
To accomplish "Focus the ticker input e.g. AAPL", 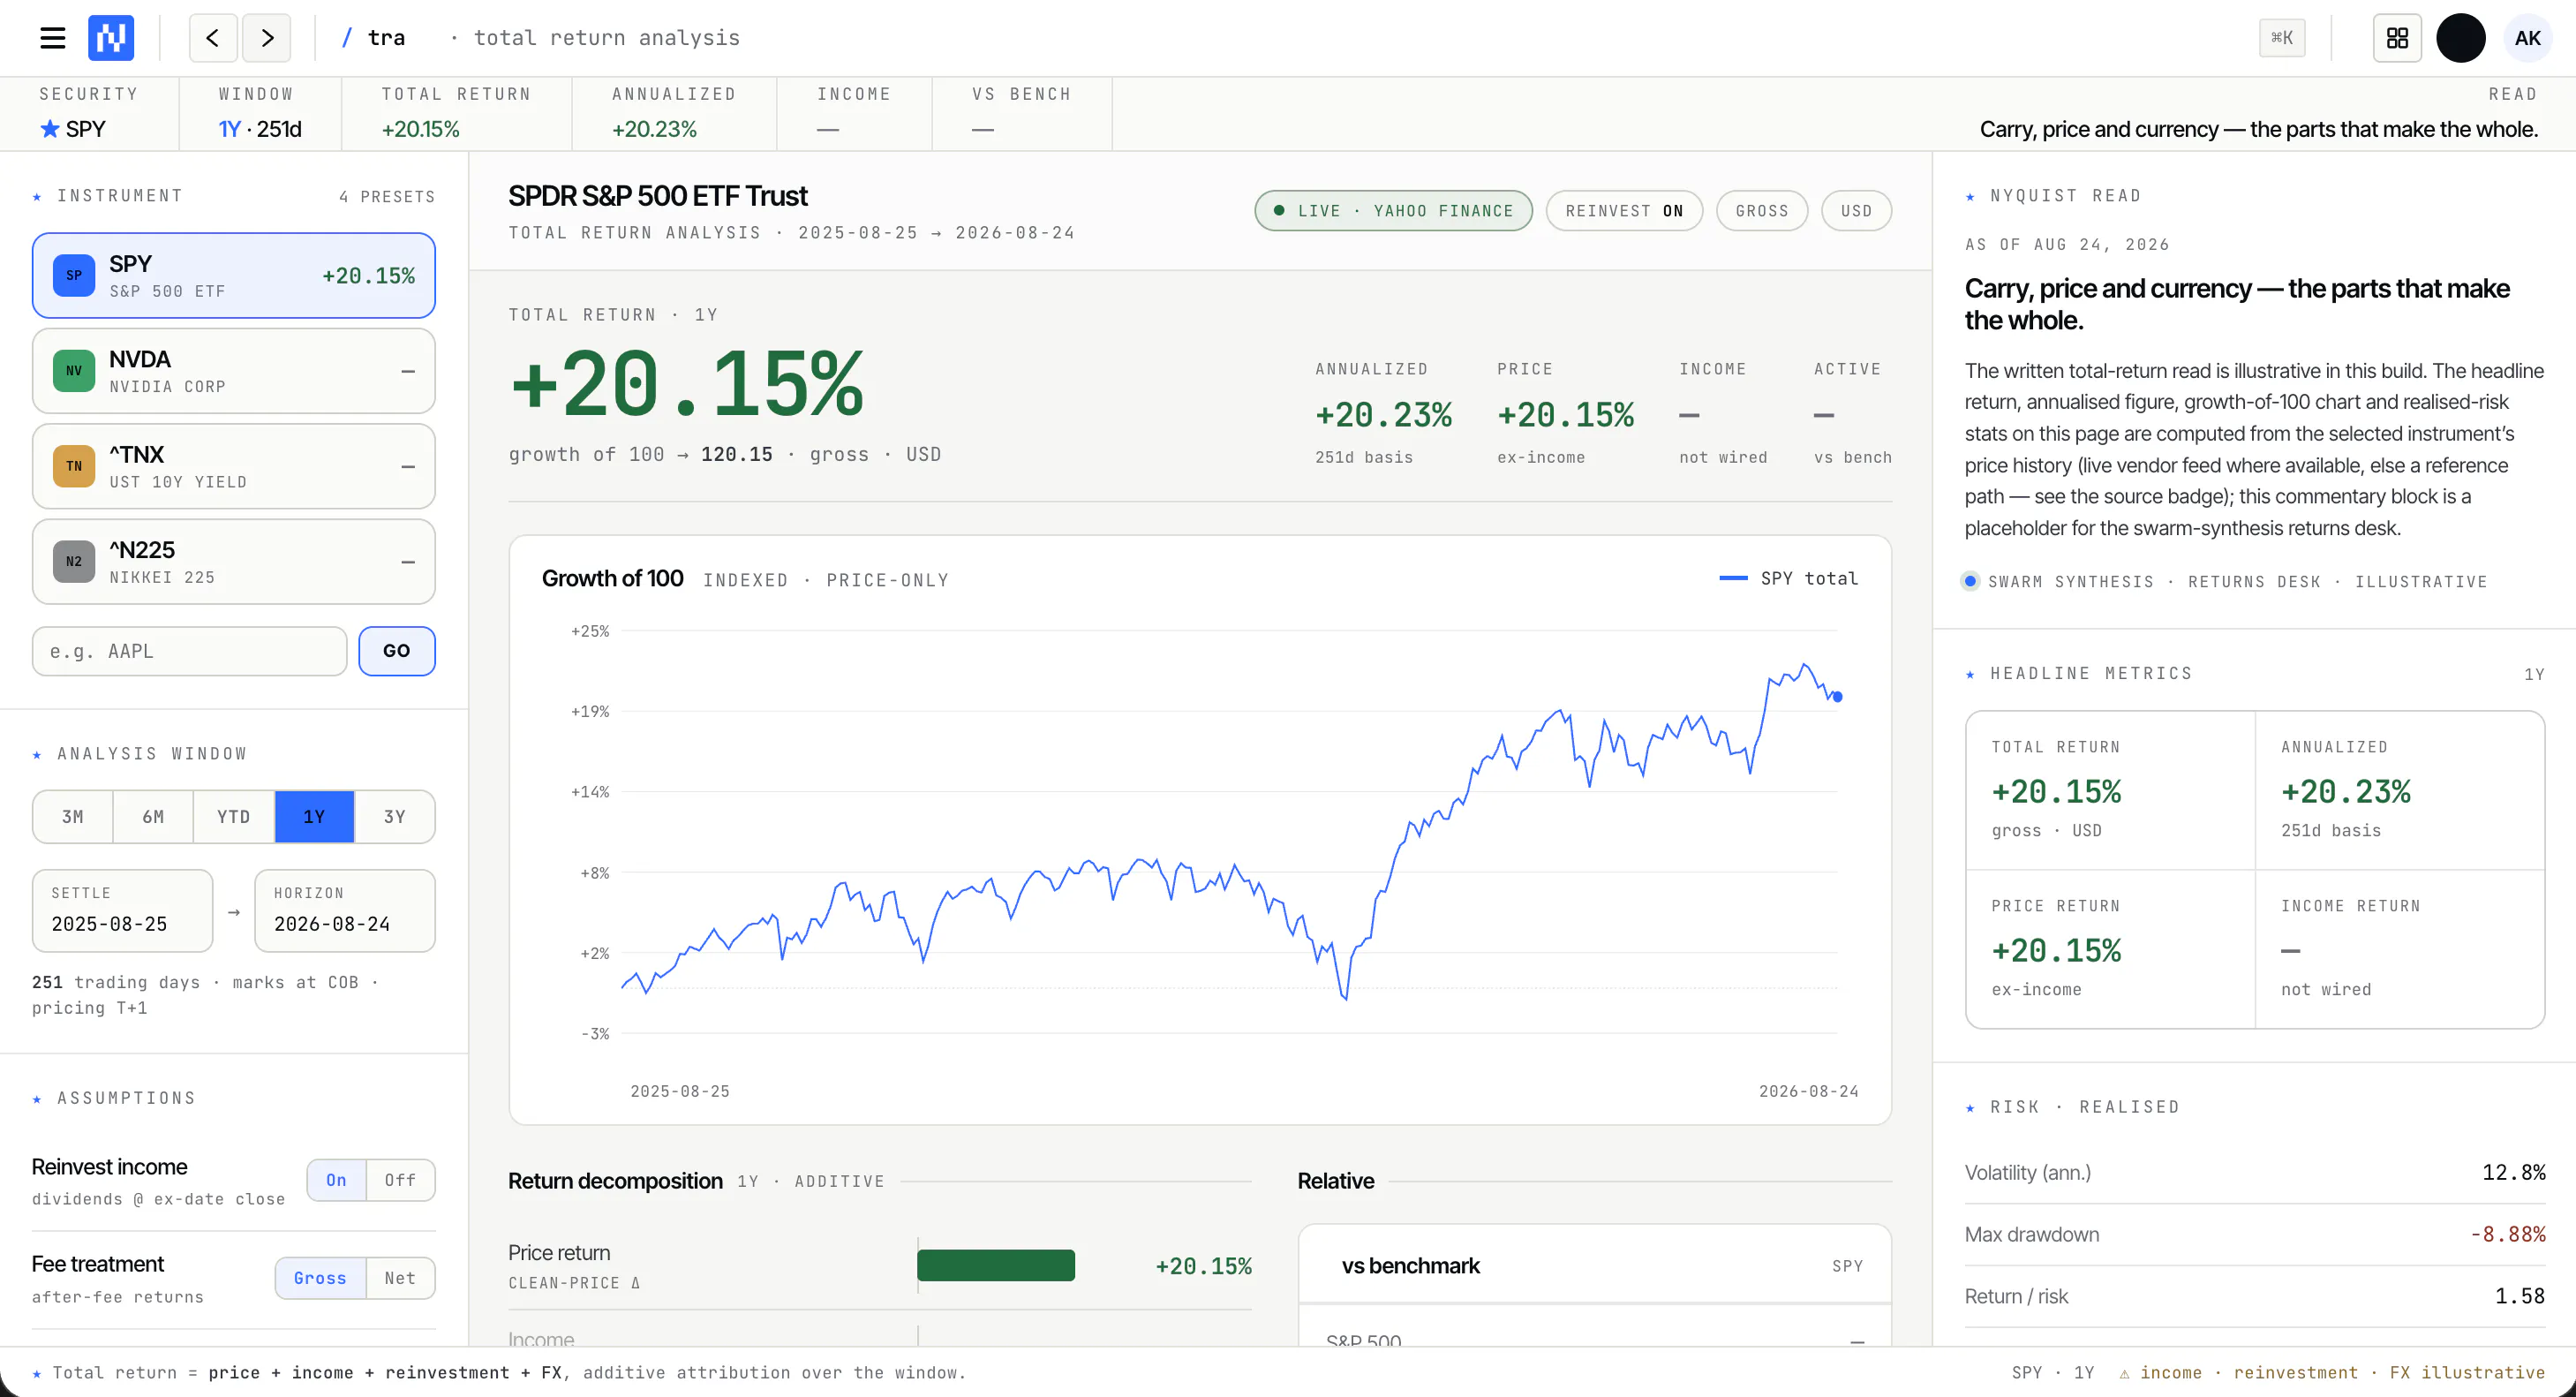I will (x=190, y=651).
